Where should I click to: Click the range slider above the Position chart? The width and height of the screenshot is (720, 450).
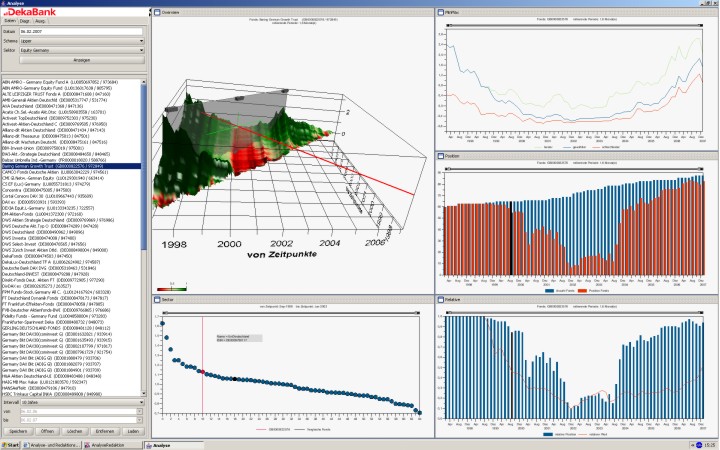click(x=574, y=169)
